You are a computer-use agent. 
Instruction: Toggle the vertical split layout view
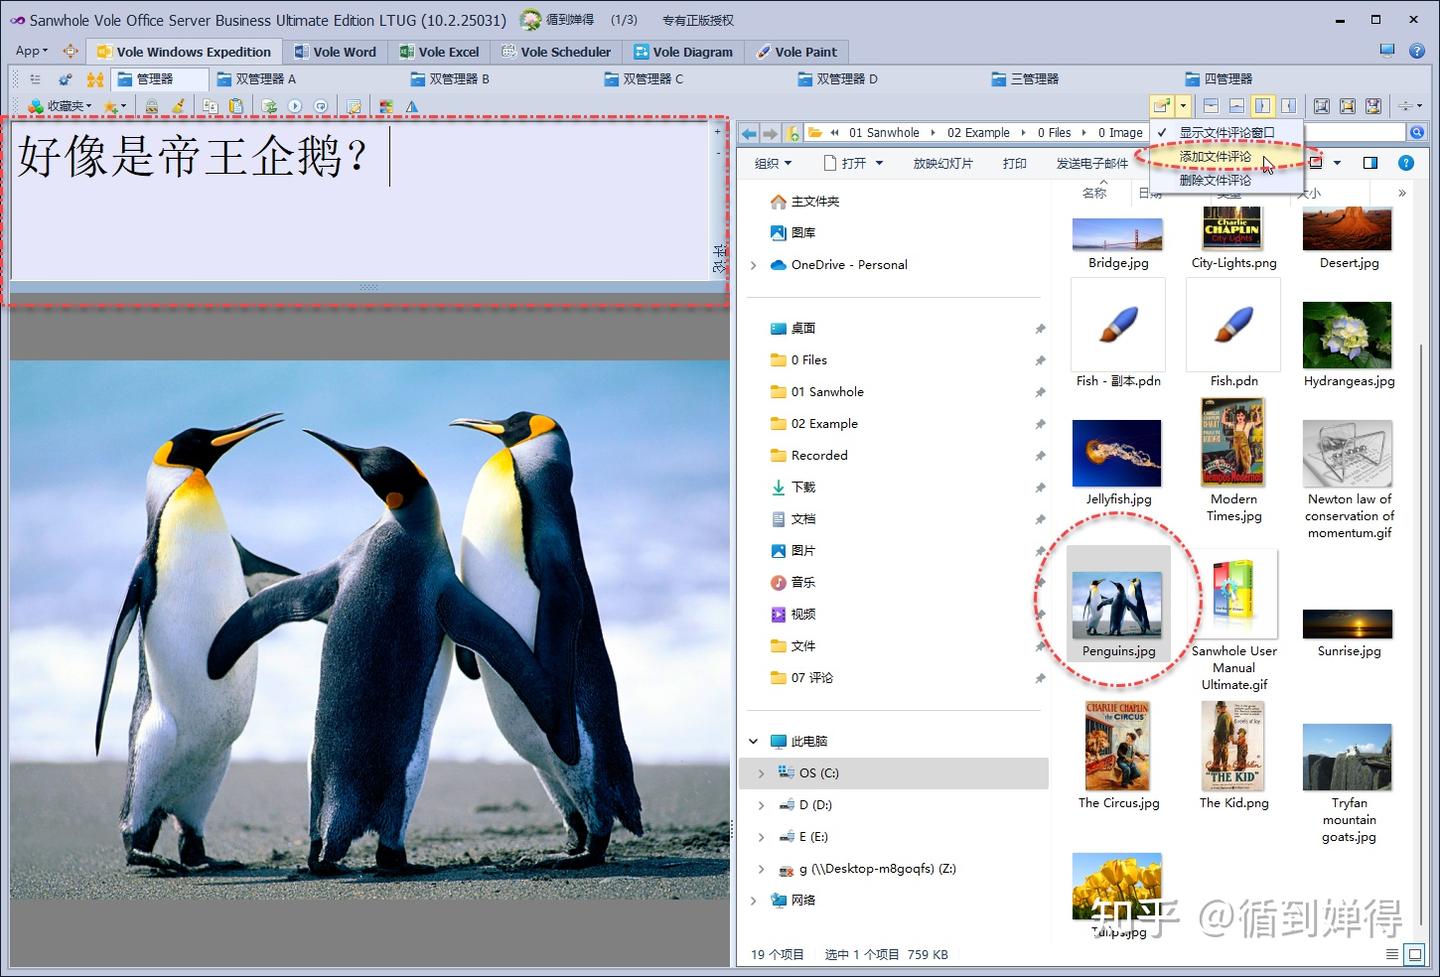pos(1263,105)
